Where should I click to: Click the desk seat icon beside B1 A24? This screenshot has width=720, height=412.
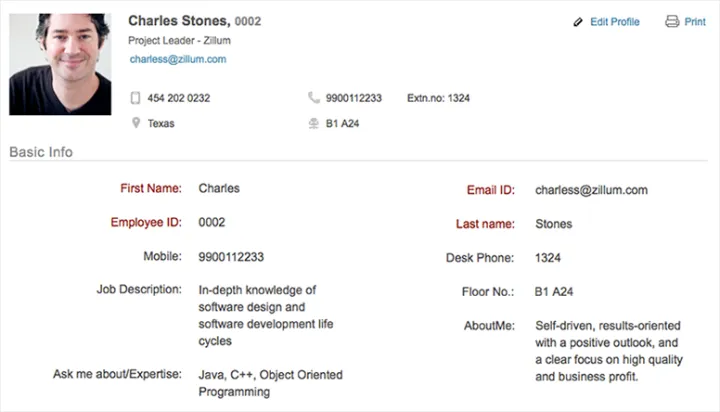coord(314,124)
